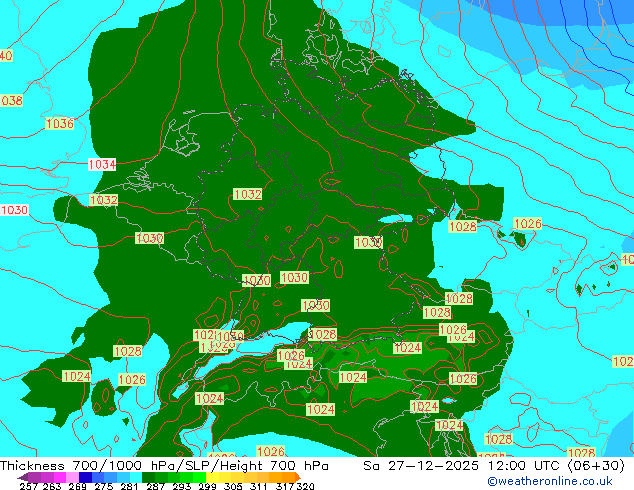Select the darkest green legend swatch
The height and width of the screenshot is (490, 634).
(x=148, y=477)
